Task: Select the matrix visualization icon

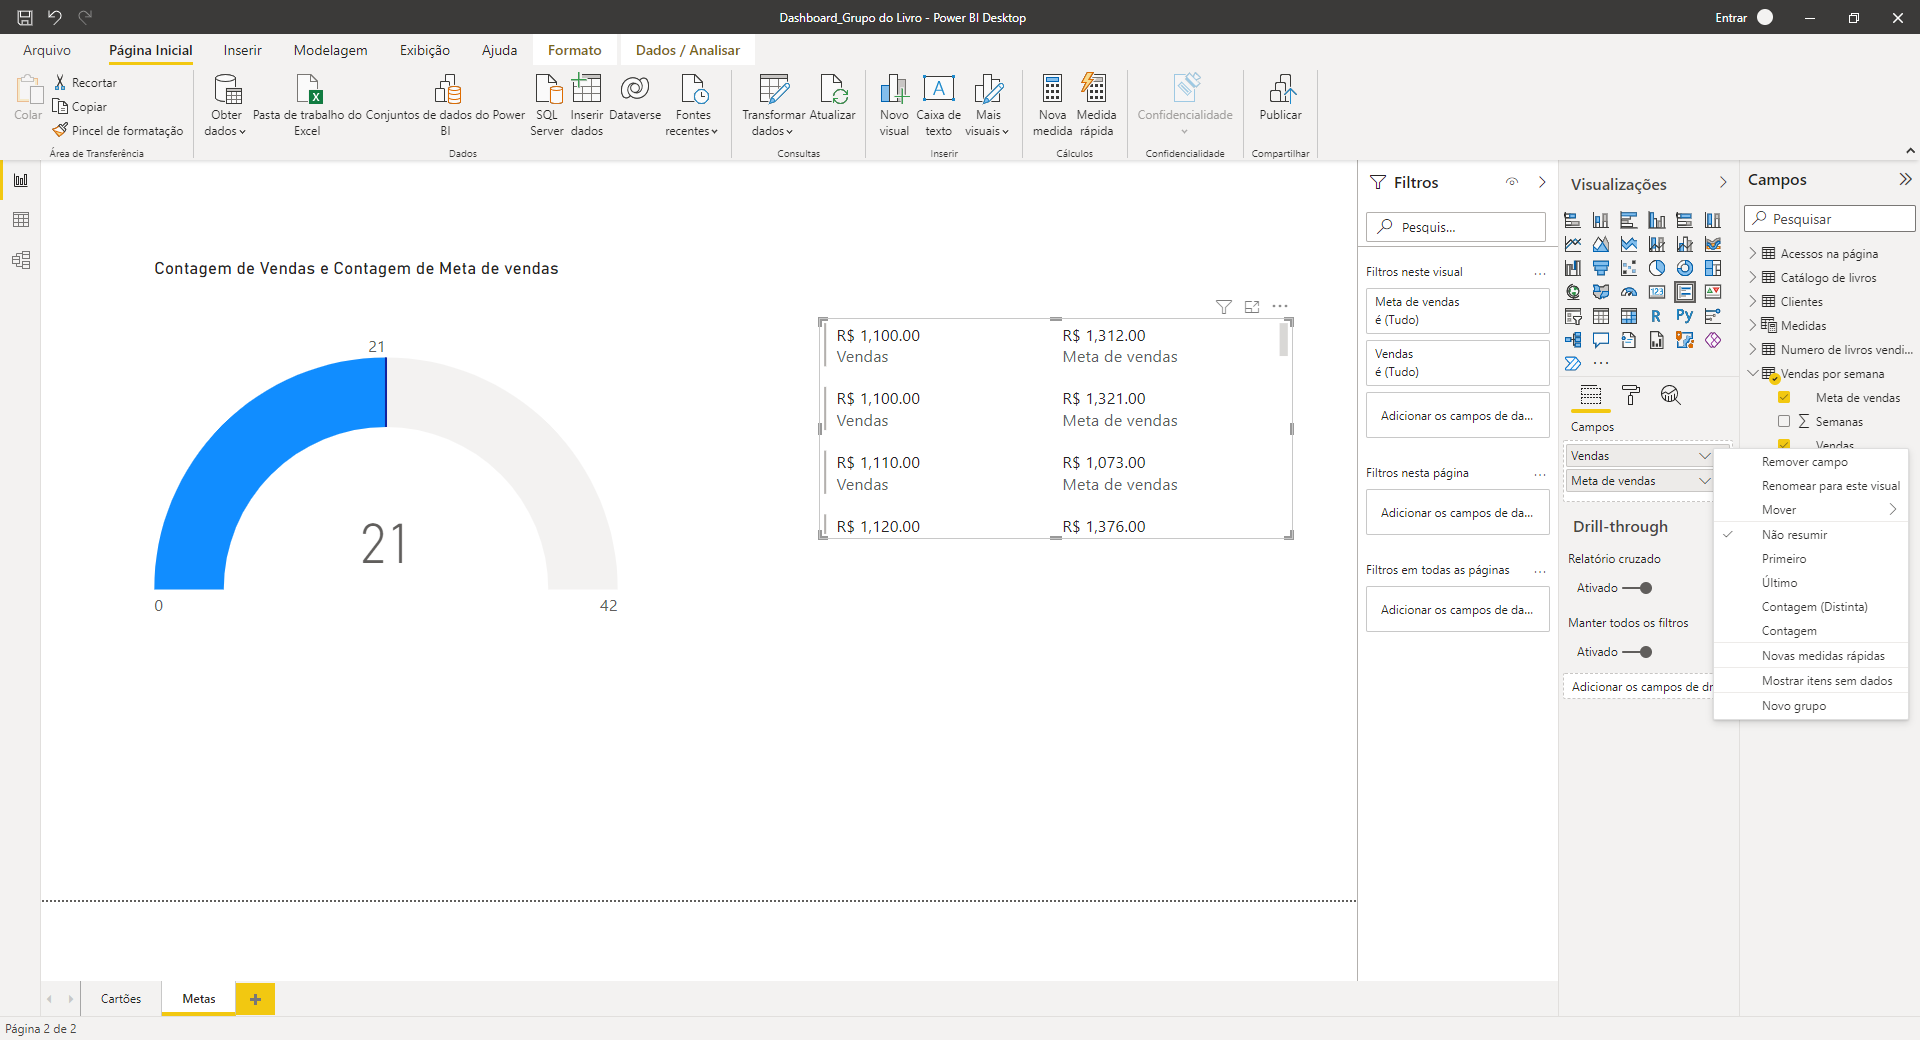Action: coord(1629,316)
